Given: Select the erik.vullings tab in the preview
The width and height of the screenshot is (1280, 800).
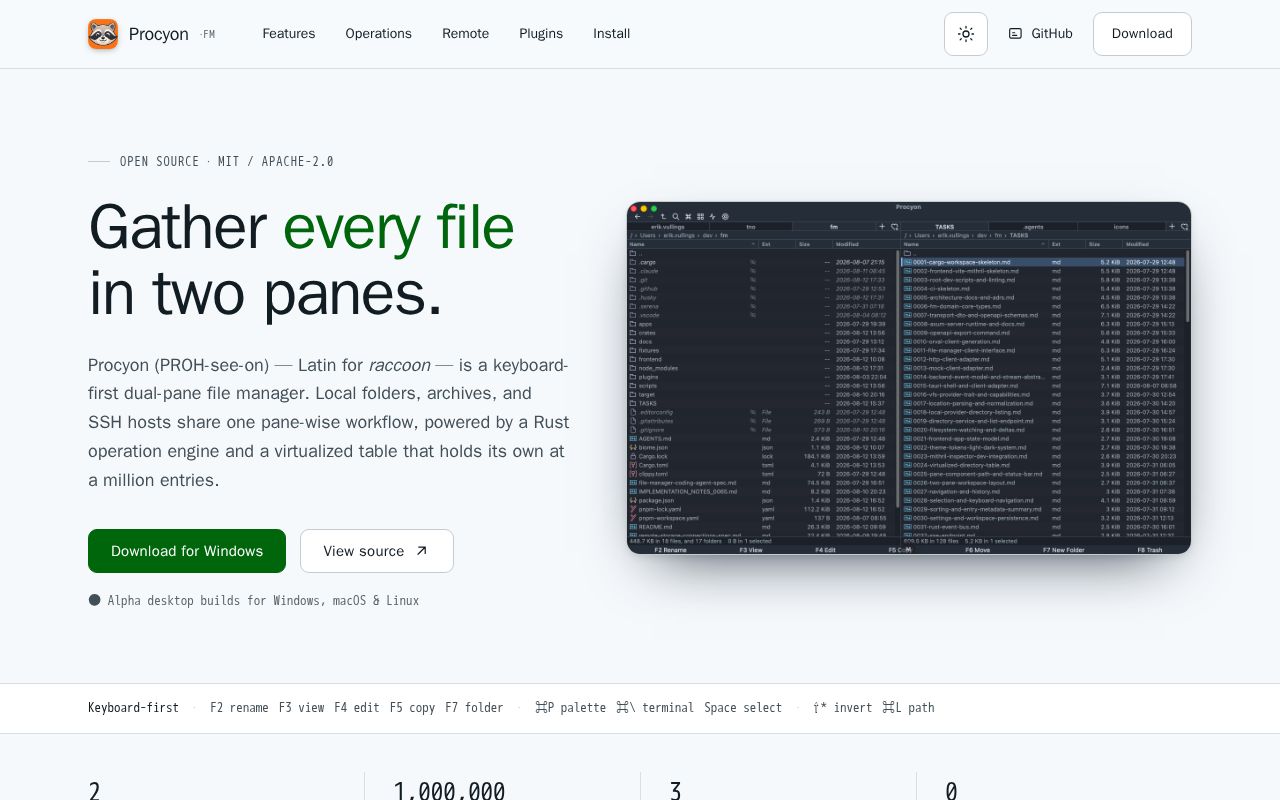Looking at the screenshot, I should pos(668,227).
